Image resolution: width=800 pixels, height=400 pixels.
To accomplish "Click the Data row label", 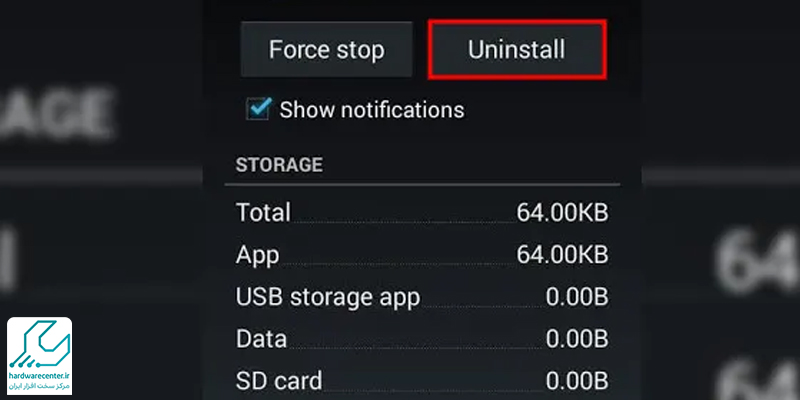I will point(261,338).
